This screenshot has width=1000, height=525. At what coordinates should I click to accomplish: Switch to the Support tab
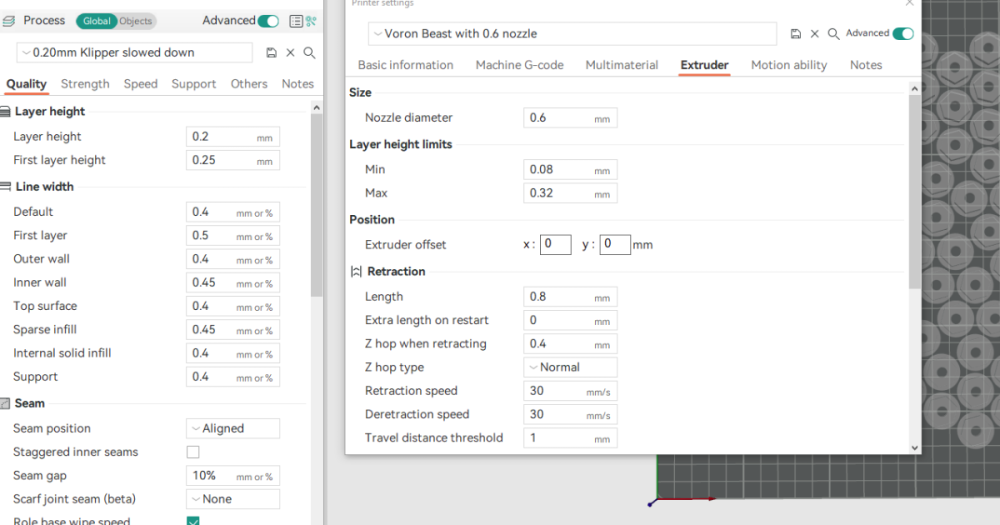(193, 84)
